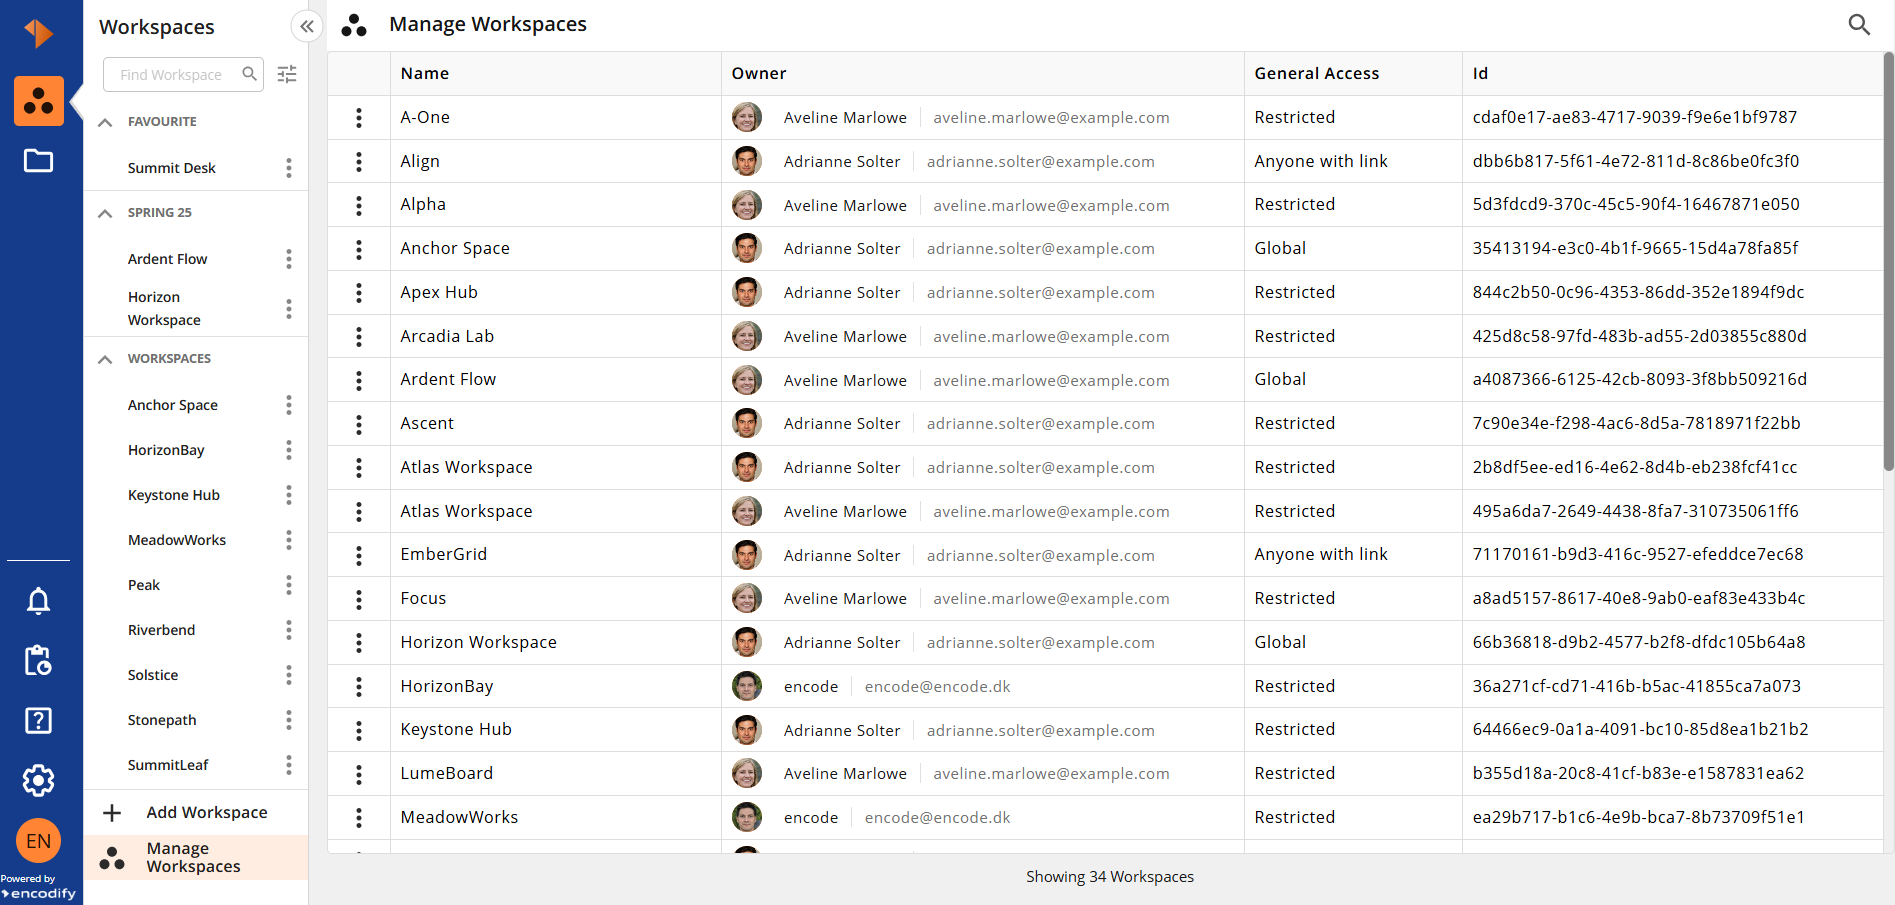Collapse the SPRING 25 section
1895x905 pixels.
click(105, 213)
